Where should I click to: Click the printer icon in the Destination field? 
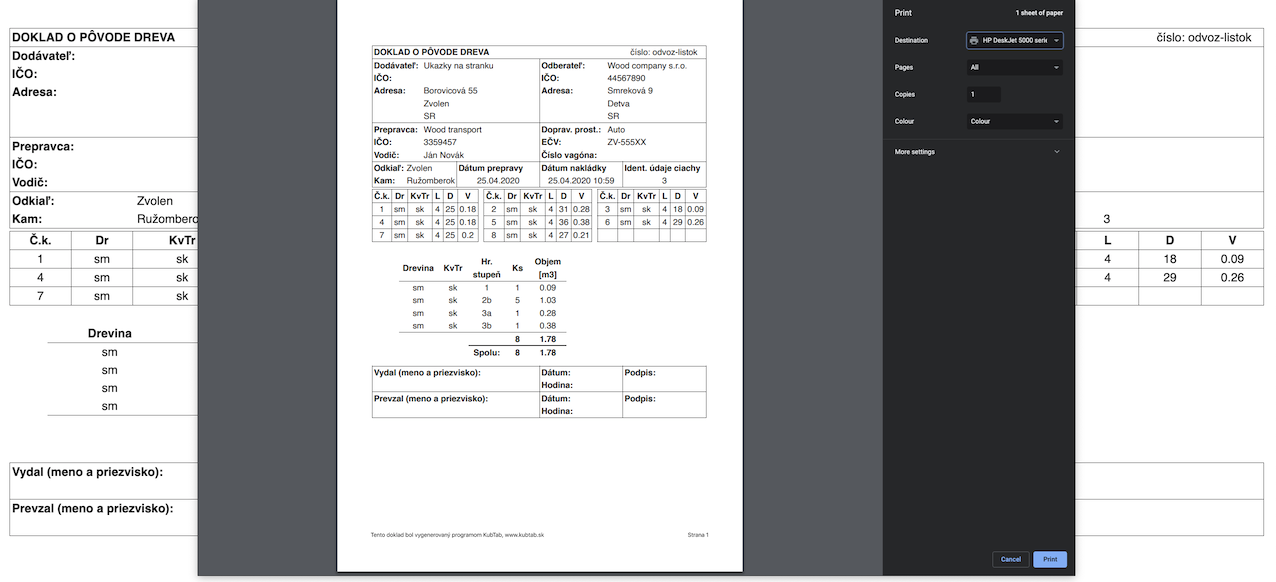[x=975, y=41]
